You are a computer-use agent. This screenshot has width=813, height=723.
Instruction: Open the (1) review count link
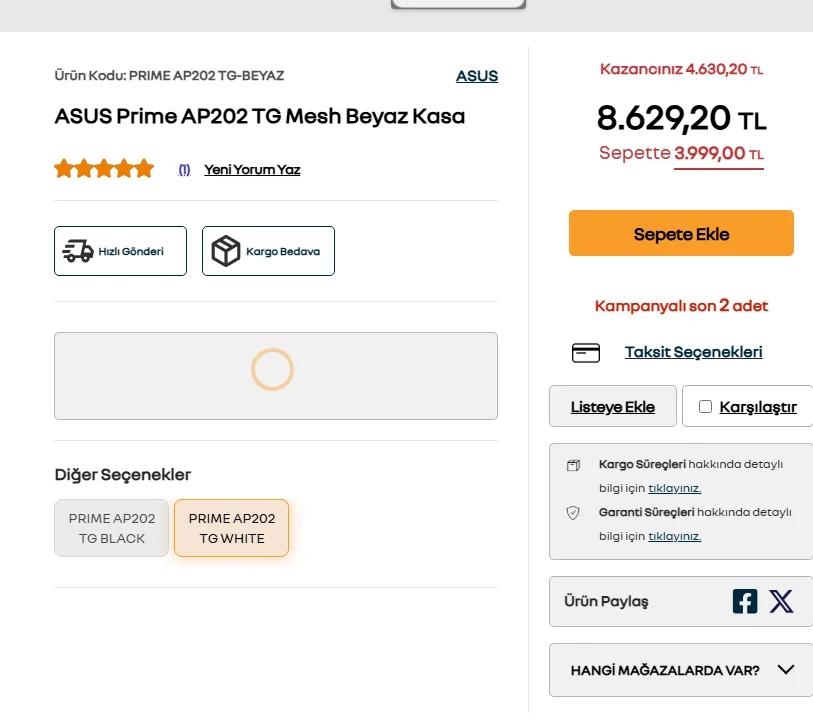pos(184,170)
